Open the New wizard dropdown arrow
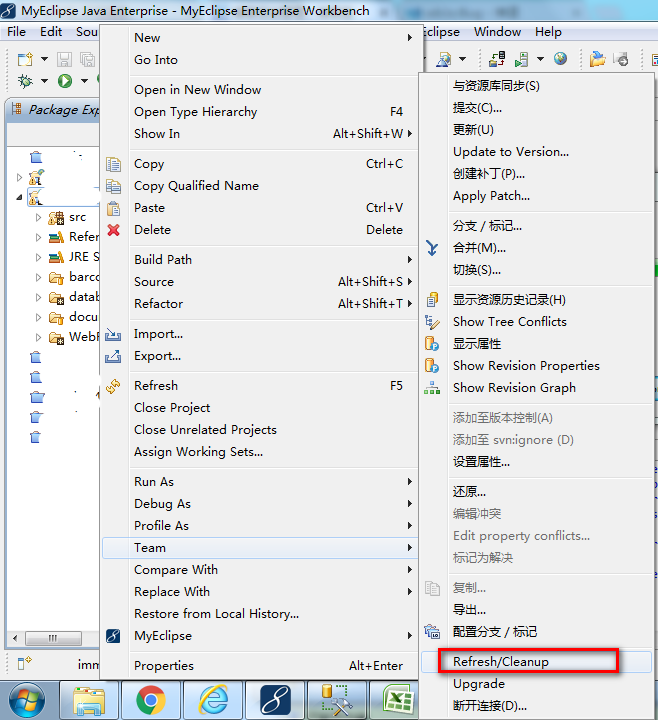Screen dimensions: 658x720 pos(44,59)
